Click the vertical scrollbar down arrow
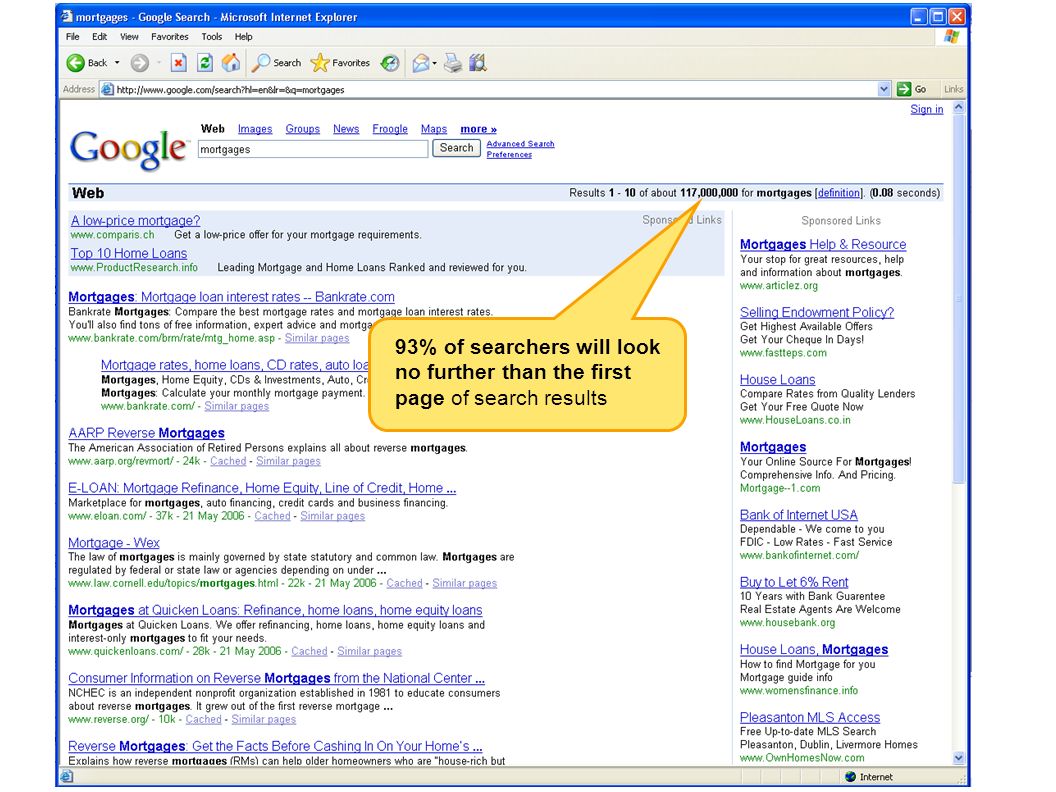The height and width of the screenshot is (792, 1056). click(x=958, y=758)
